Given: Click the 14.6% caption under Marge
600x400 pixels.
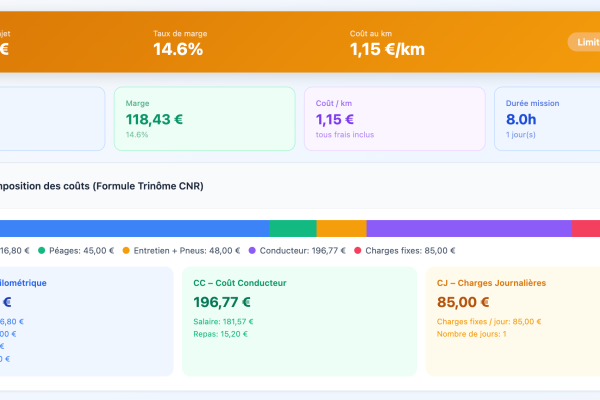Looking at the screenshot, I should click(x=137, y=135).
